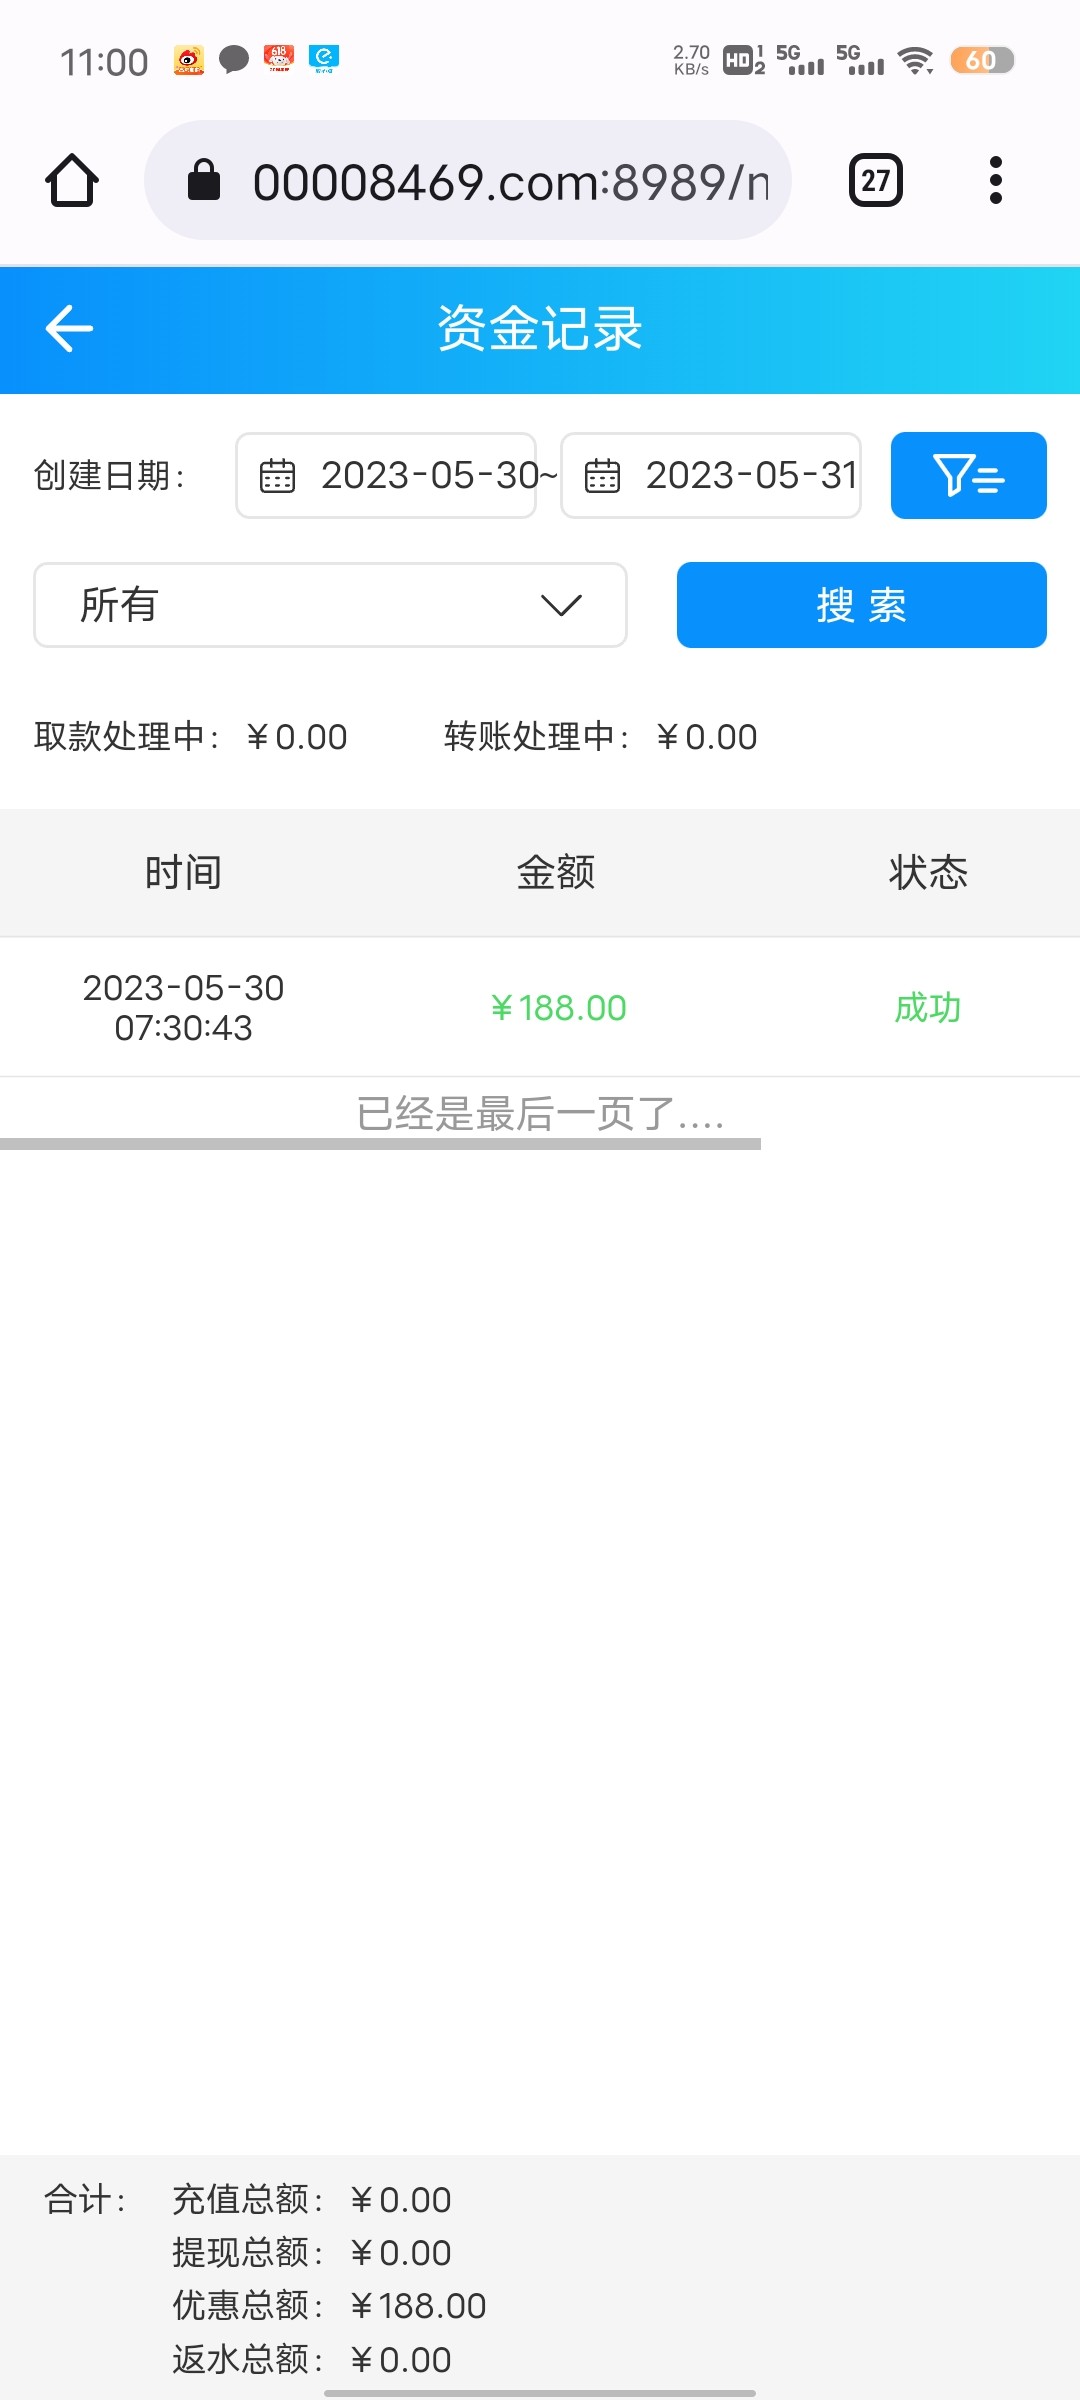The height and width of the screenshot is (2400, 1080).
Task: Open the 所有 type dropdown
Action: [x=330, y=605]
